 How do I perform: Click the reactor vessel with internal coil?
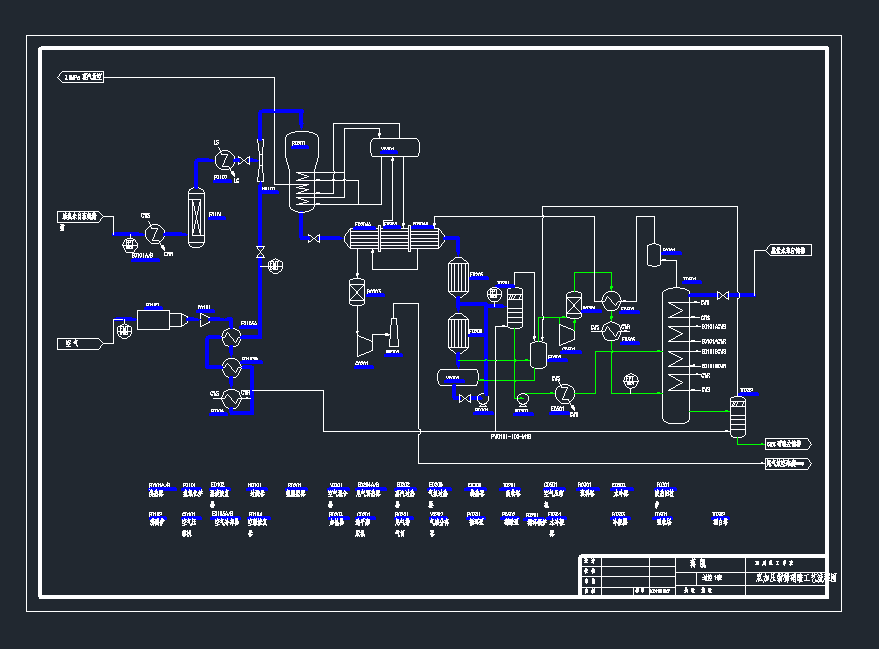[301, 173]
